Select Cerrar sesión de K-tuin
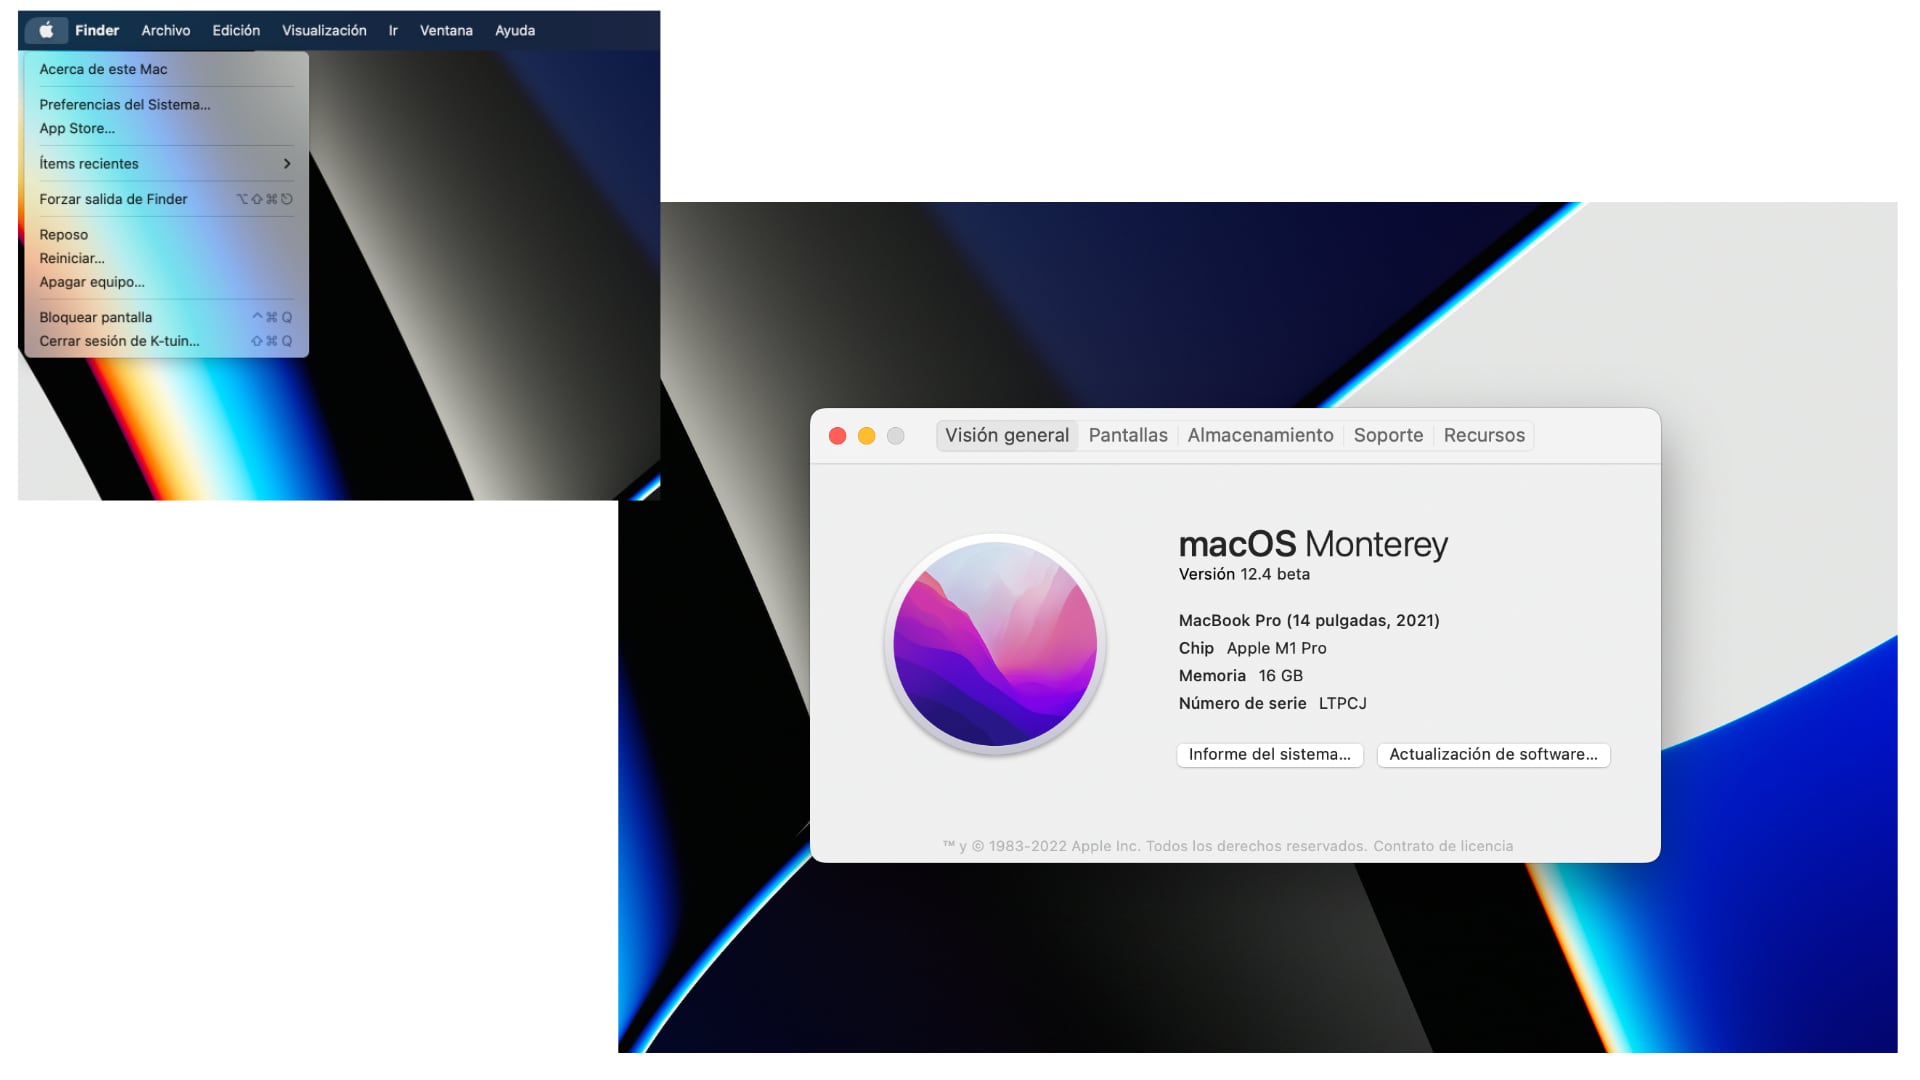This screenshot has height=1080, width=1920. pyautogui.click(x=122, y=341)
